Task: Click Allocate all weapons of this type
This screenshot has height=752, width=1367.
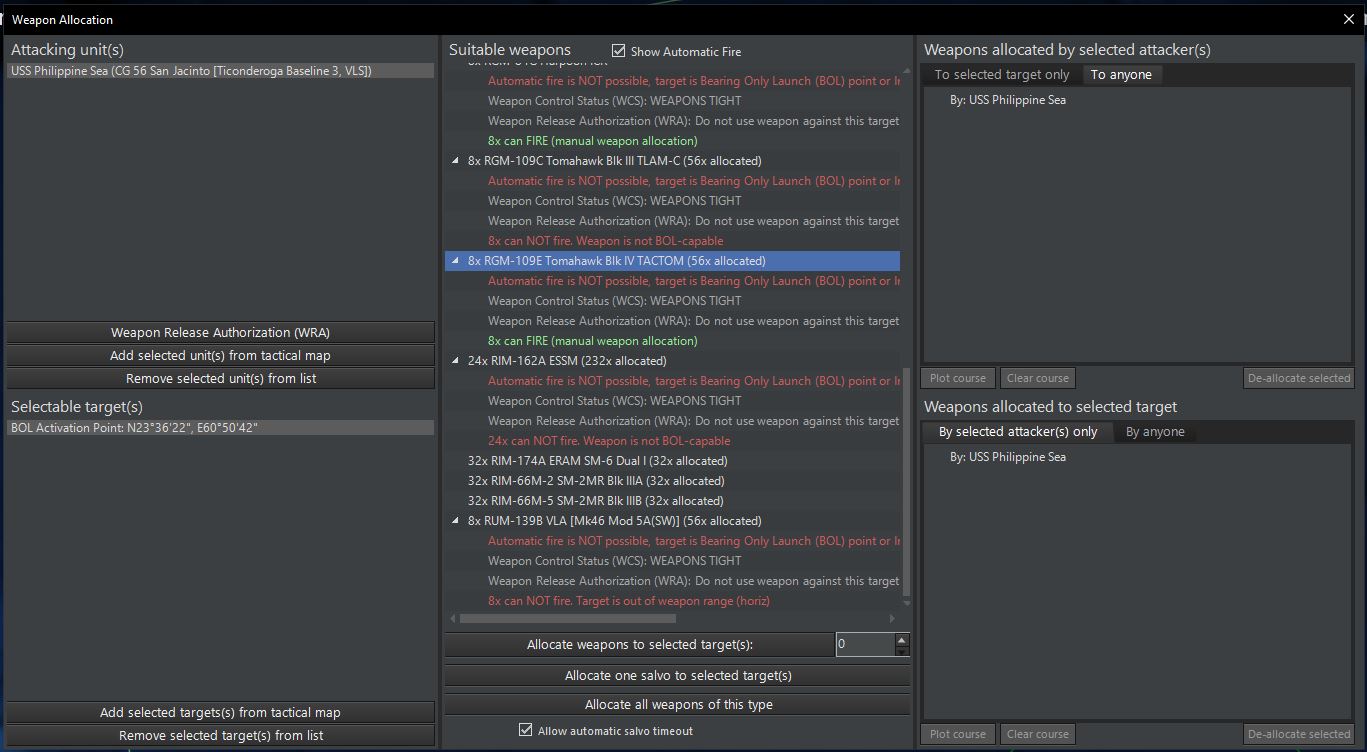Action: (677, 704)
